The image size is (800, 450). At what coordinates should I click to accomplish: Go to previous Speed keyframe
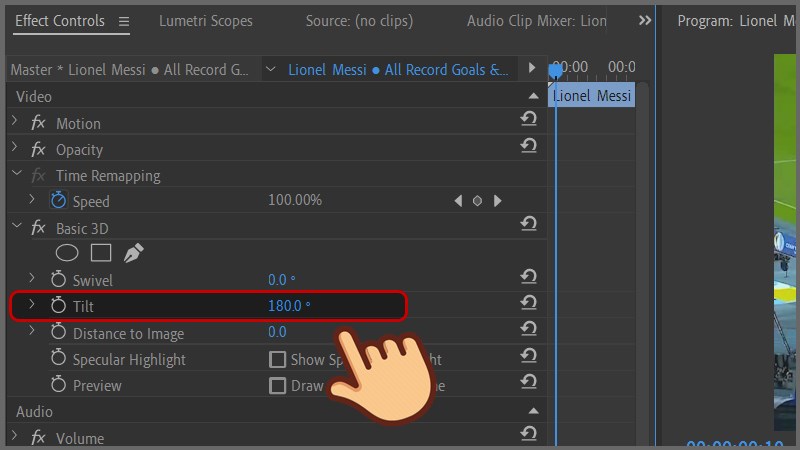tap(458, 201)
